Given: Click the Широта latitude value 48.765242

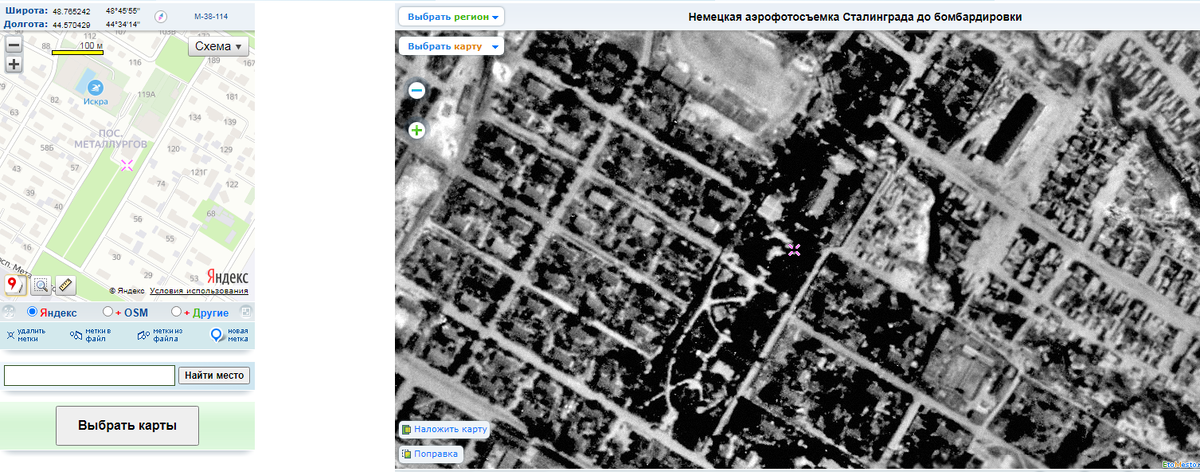Looking at the screenshot, I should click(x=69, y=10).
